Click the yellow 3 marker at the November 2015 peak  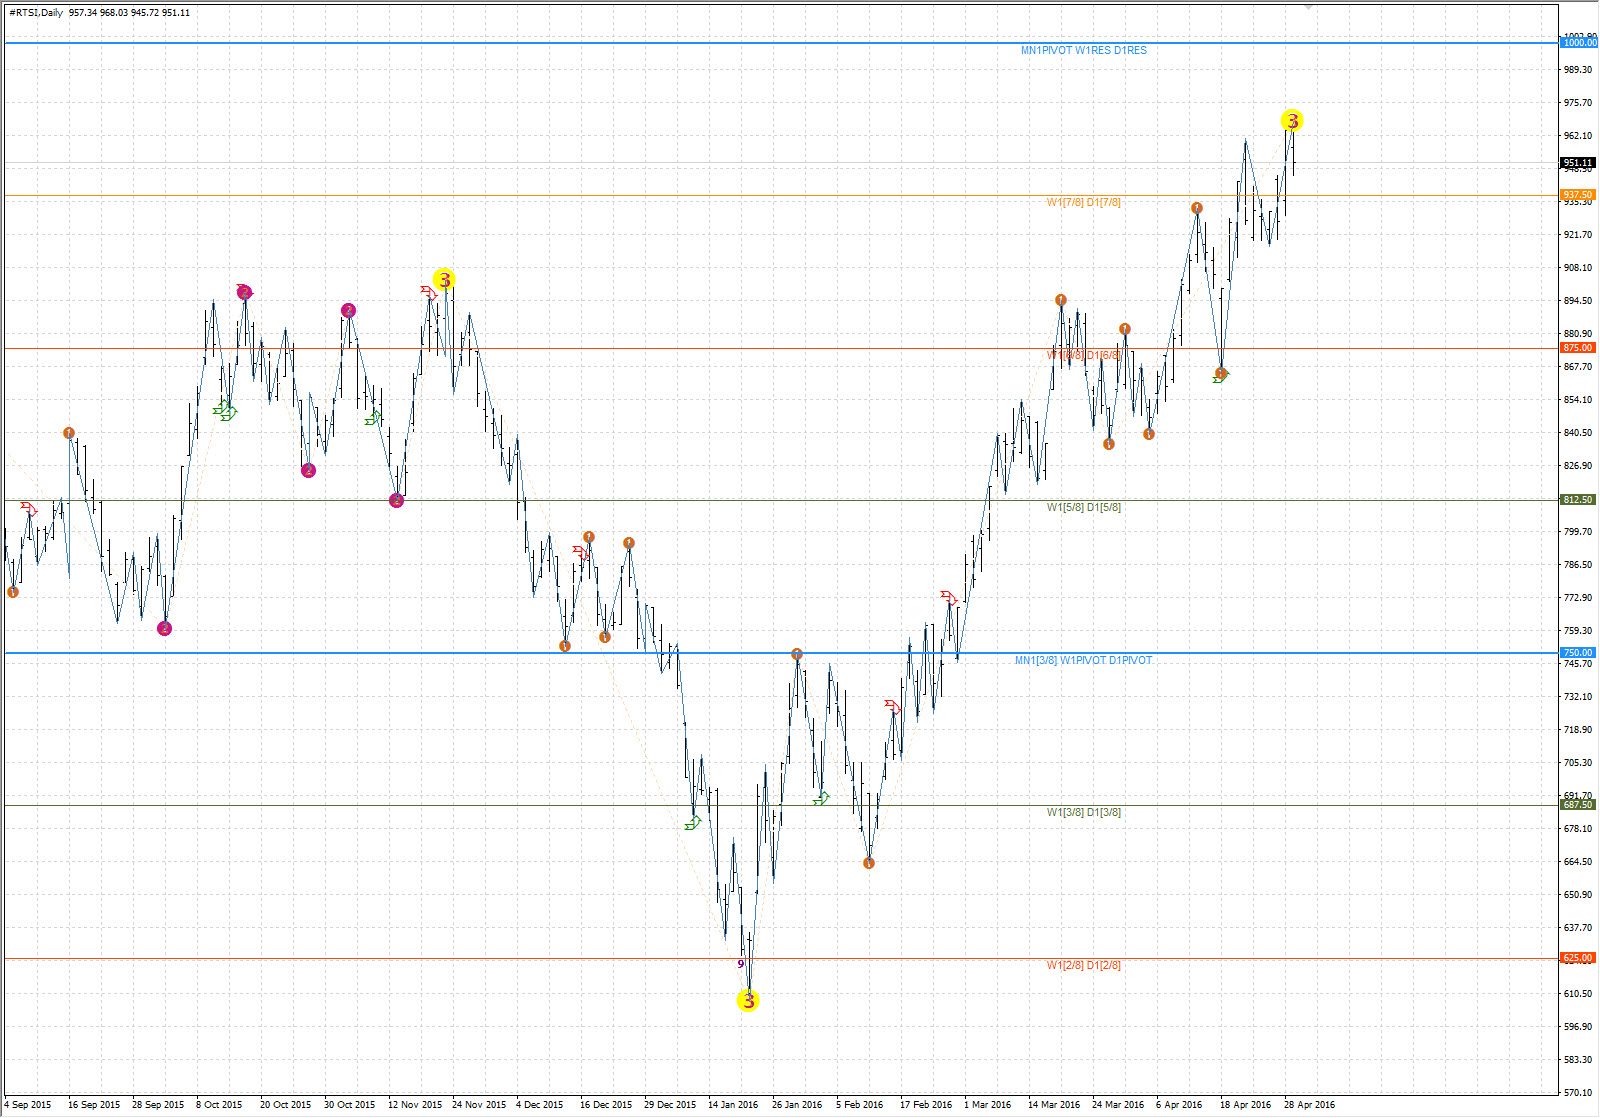[x=444, y=279]
